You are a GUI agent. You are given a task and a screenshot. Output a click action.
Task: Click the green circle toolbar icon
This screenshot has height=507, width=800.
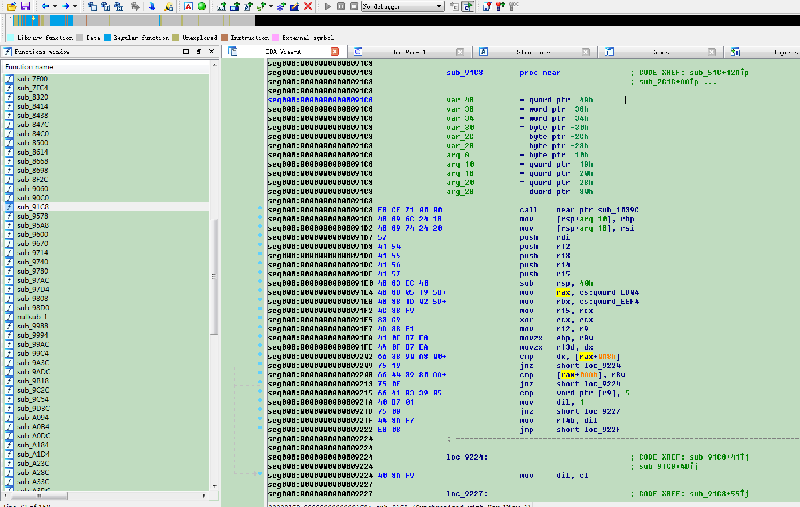coord(202,6)
